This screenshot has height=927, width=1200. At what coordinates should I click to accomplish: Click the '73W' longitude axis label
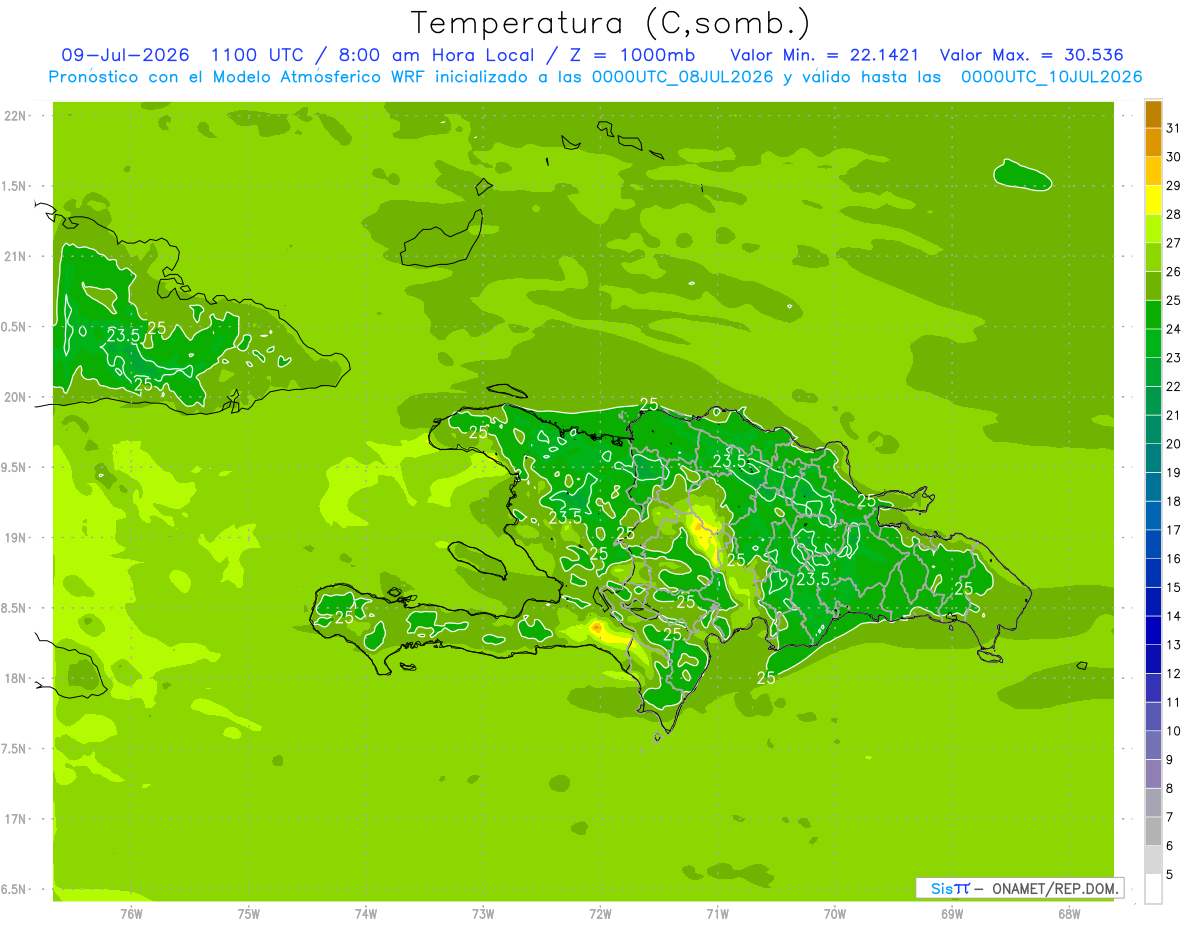click(x=483, y=913)
